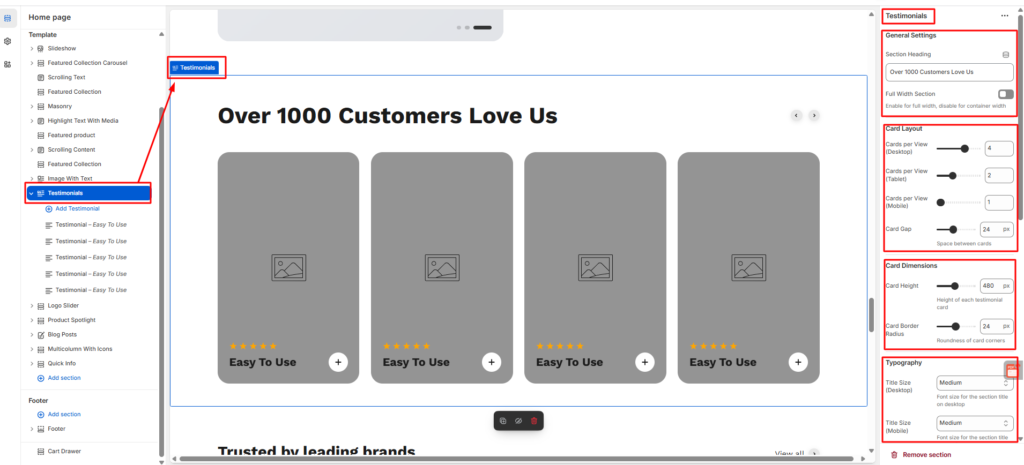Open the three-dot menu in Testimonials panel
Viewport: 1024px width, 465px height.
[x=1004, y=16]
